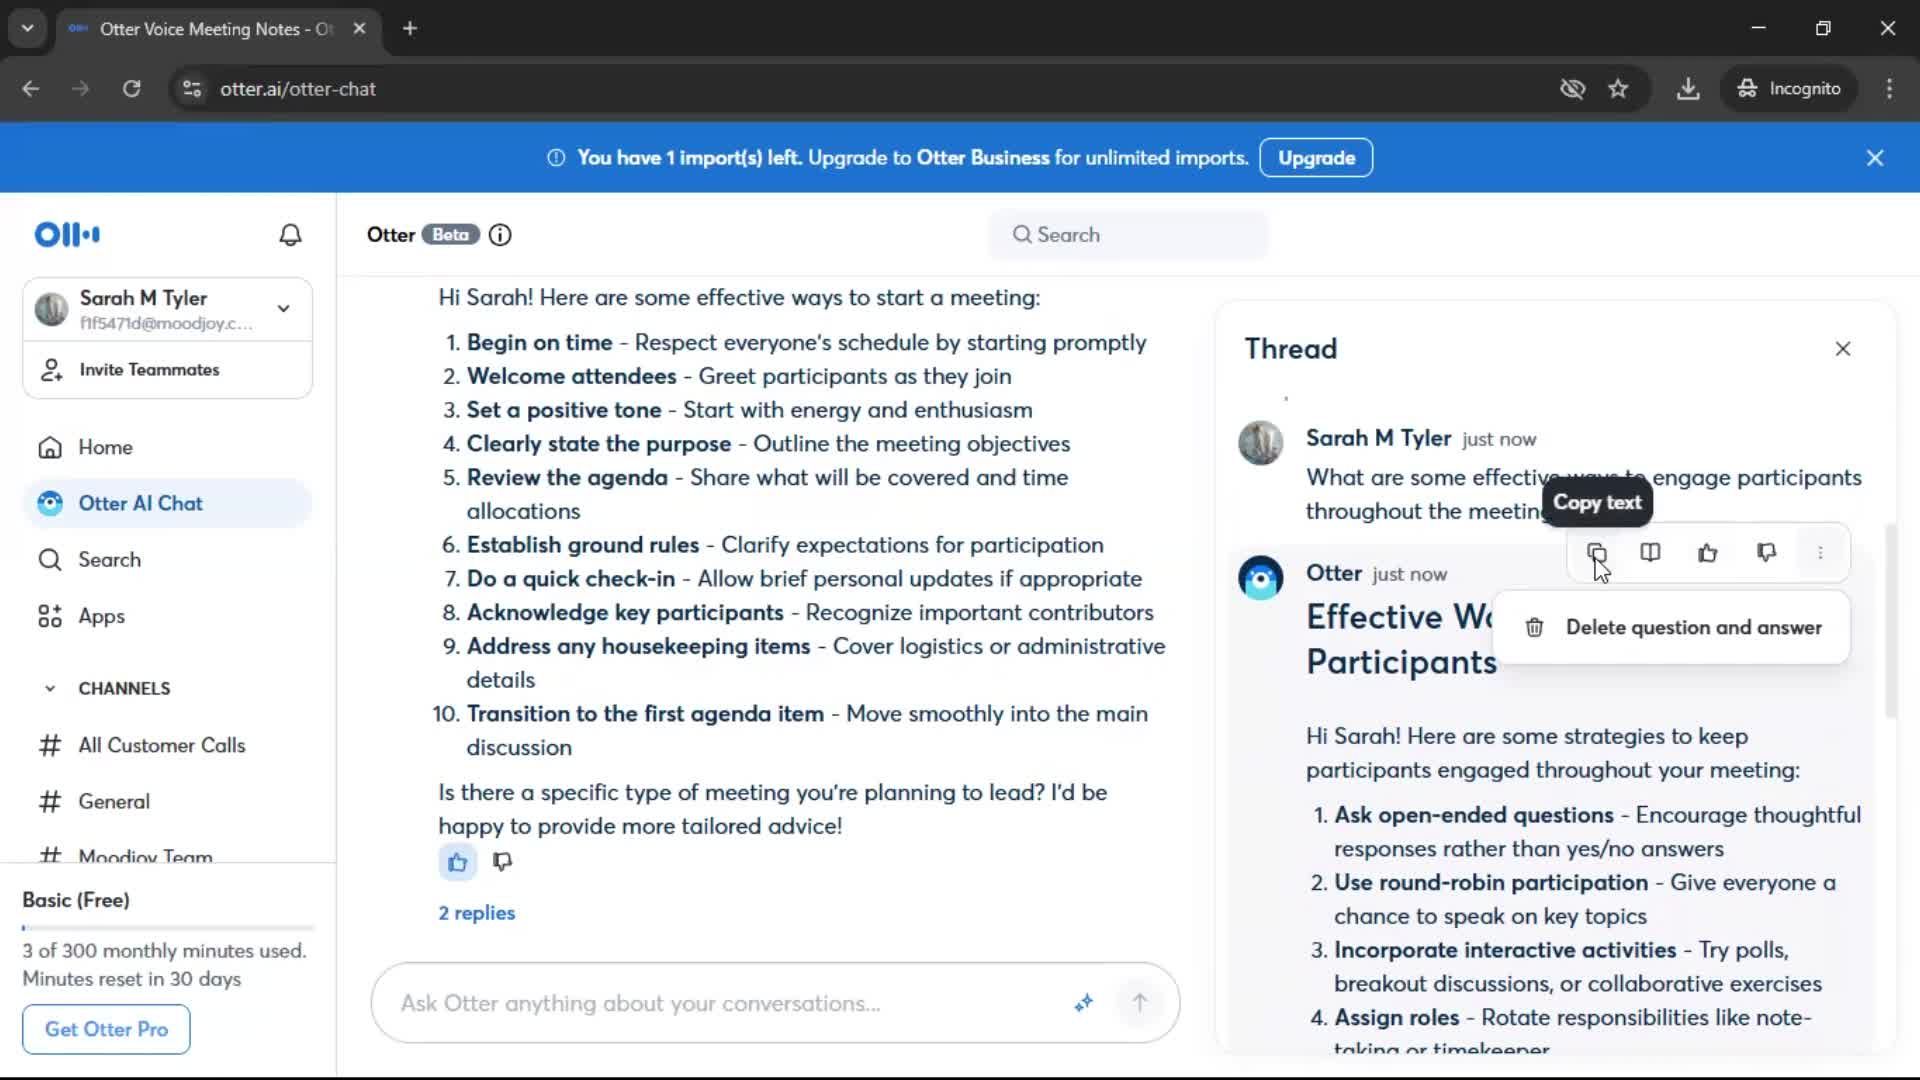The image size is (1920, 1080).
Task: Close the Thread panel
Action: tap(1843, 349)
